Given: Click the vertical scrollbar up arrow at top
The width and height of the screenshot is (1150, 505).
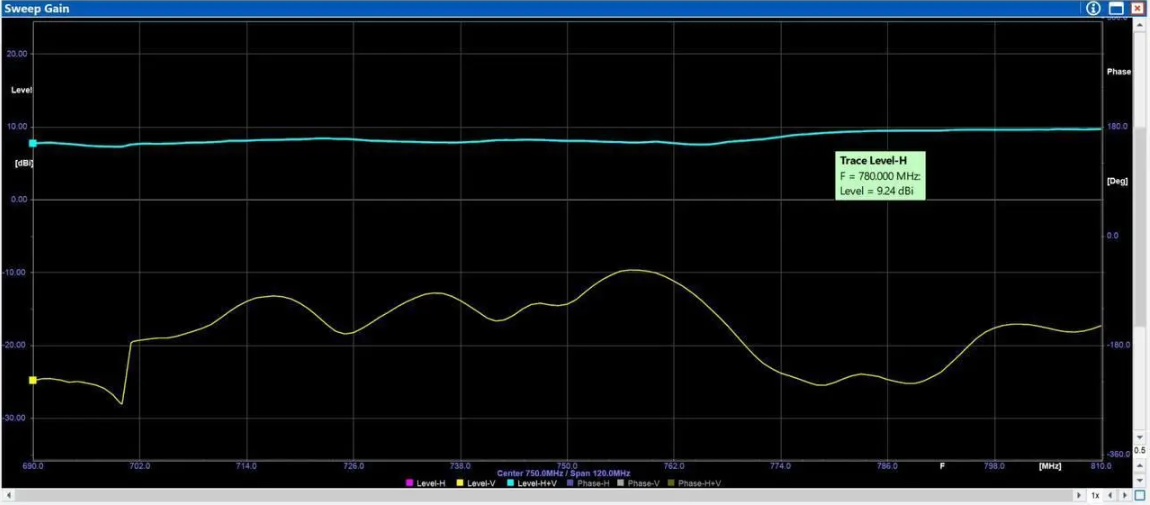Looking at the screenshot, I should click(x=1140, y=25).
